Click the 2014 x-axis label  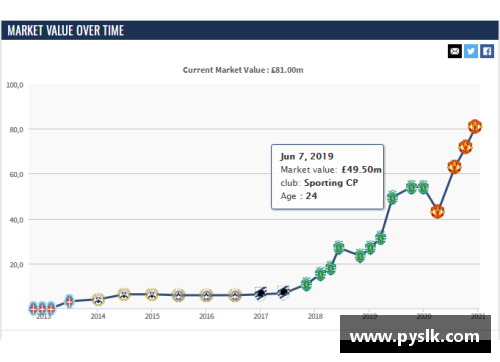[98, 316]
